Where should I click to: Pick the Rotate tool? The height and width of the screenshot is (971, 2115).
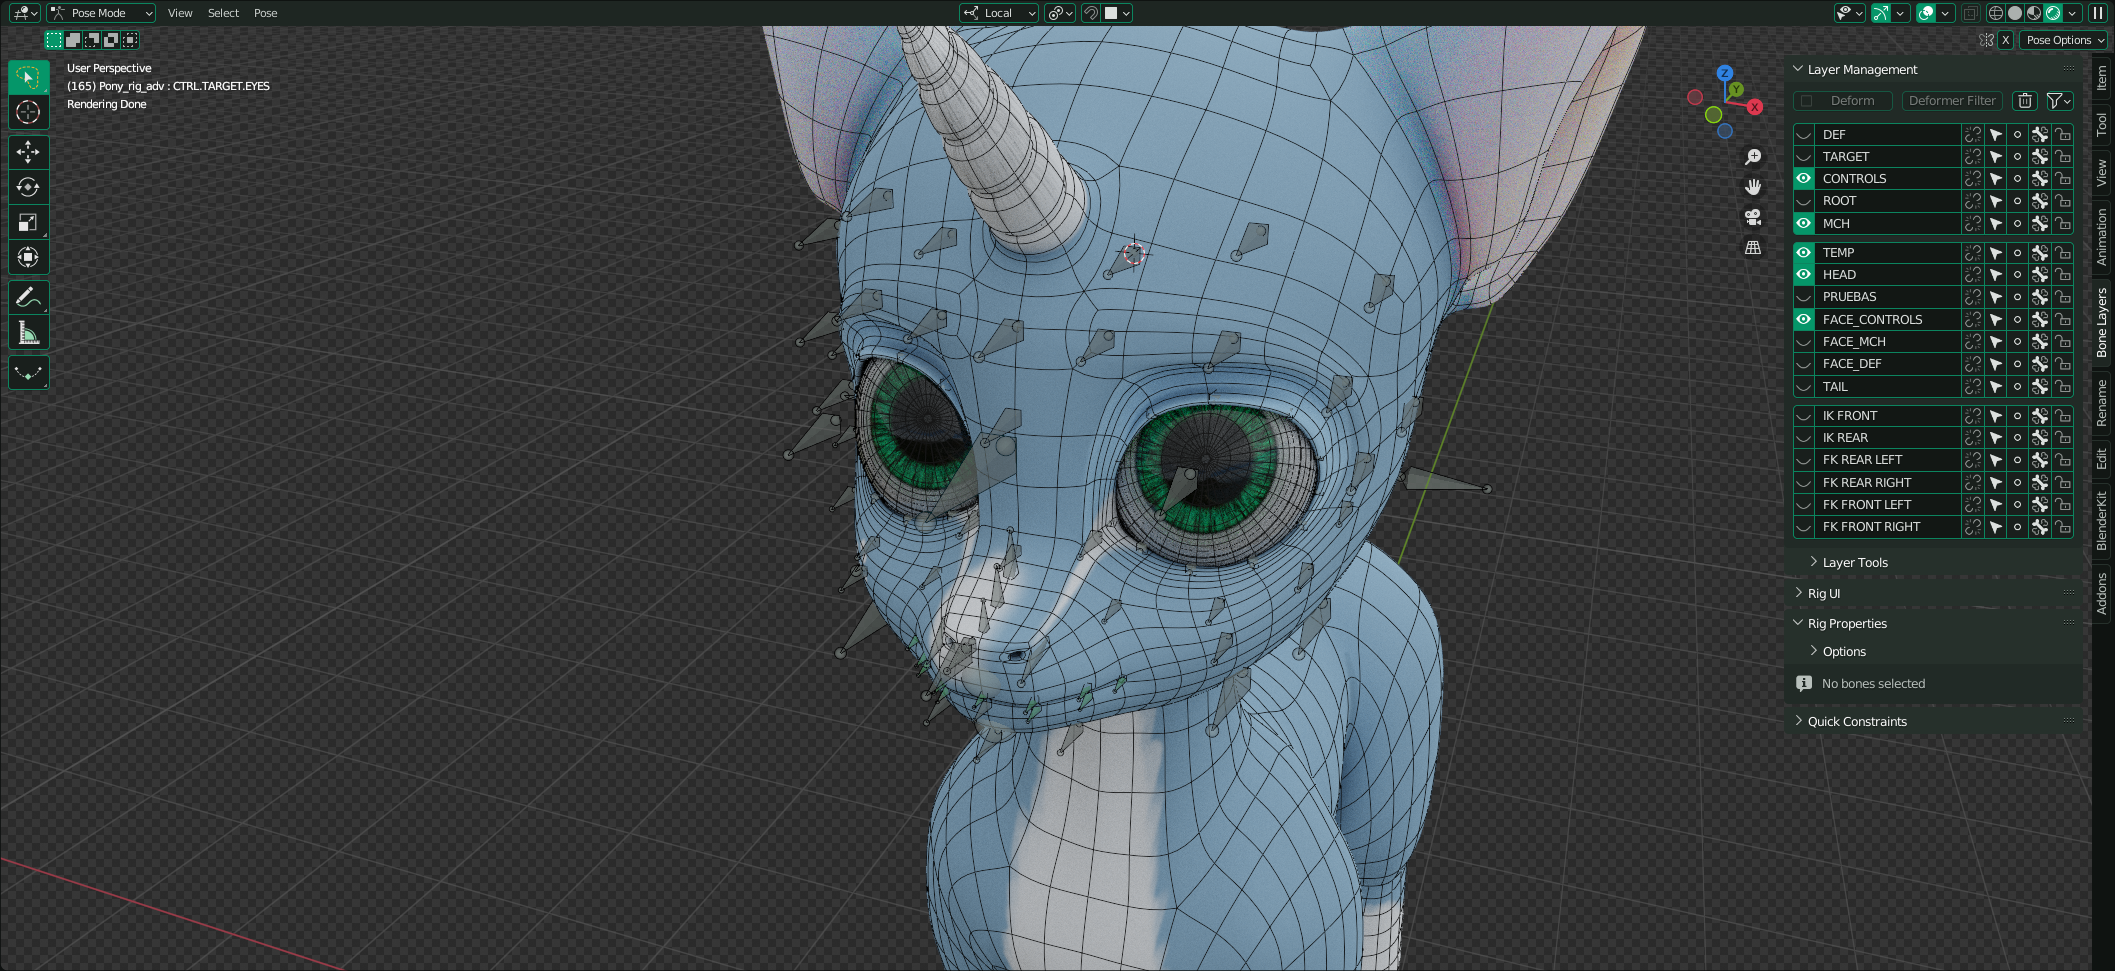point(28,187)
